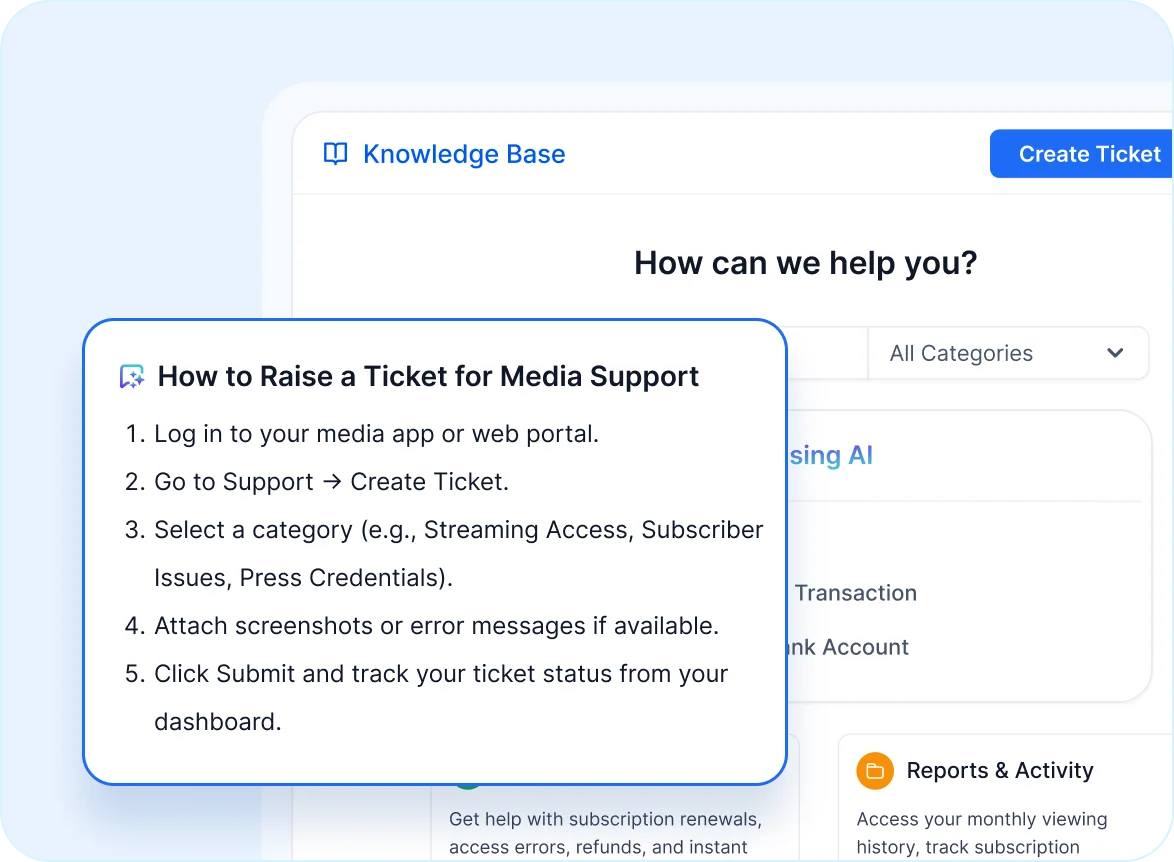Select the How can we help you heading
1174x862 pixels.
click(805, 262)
